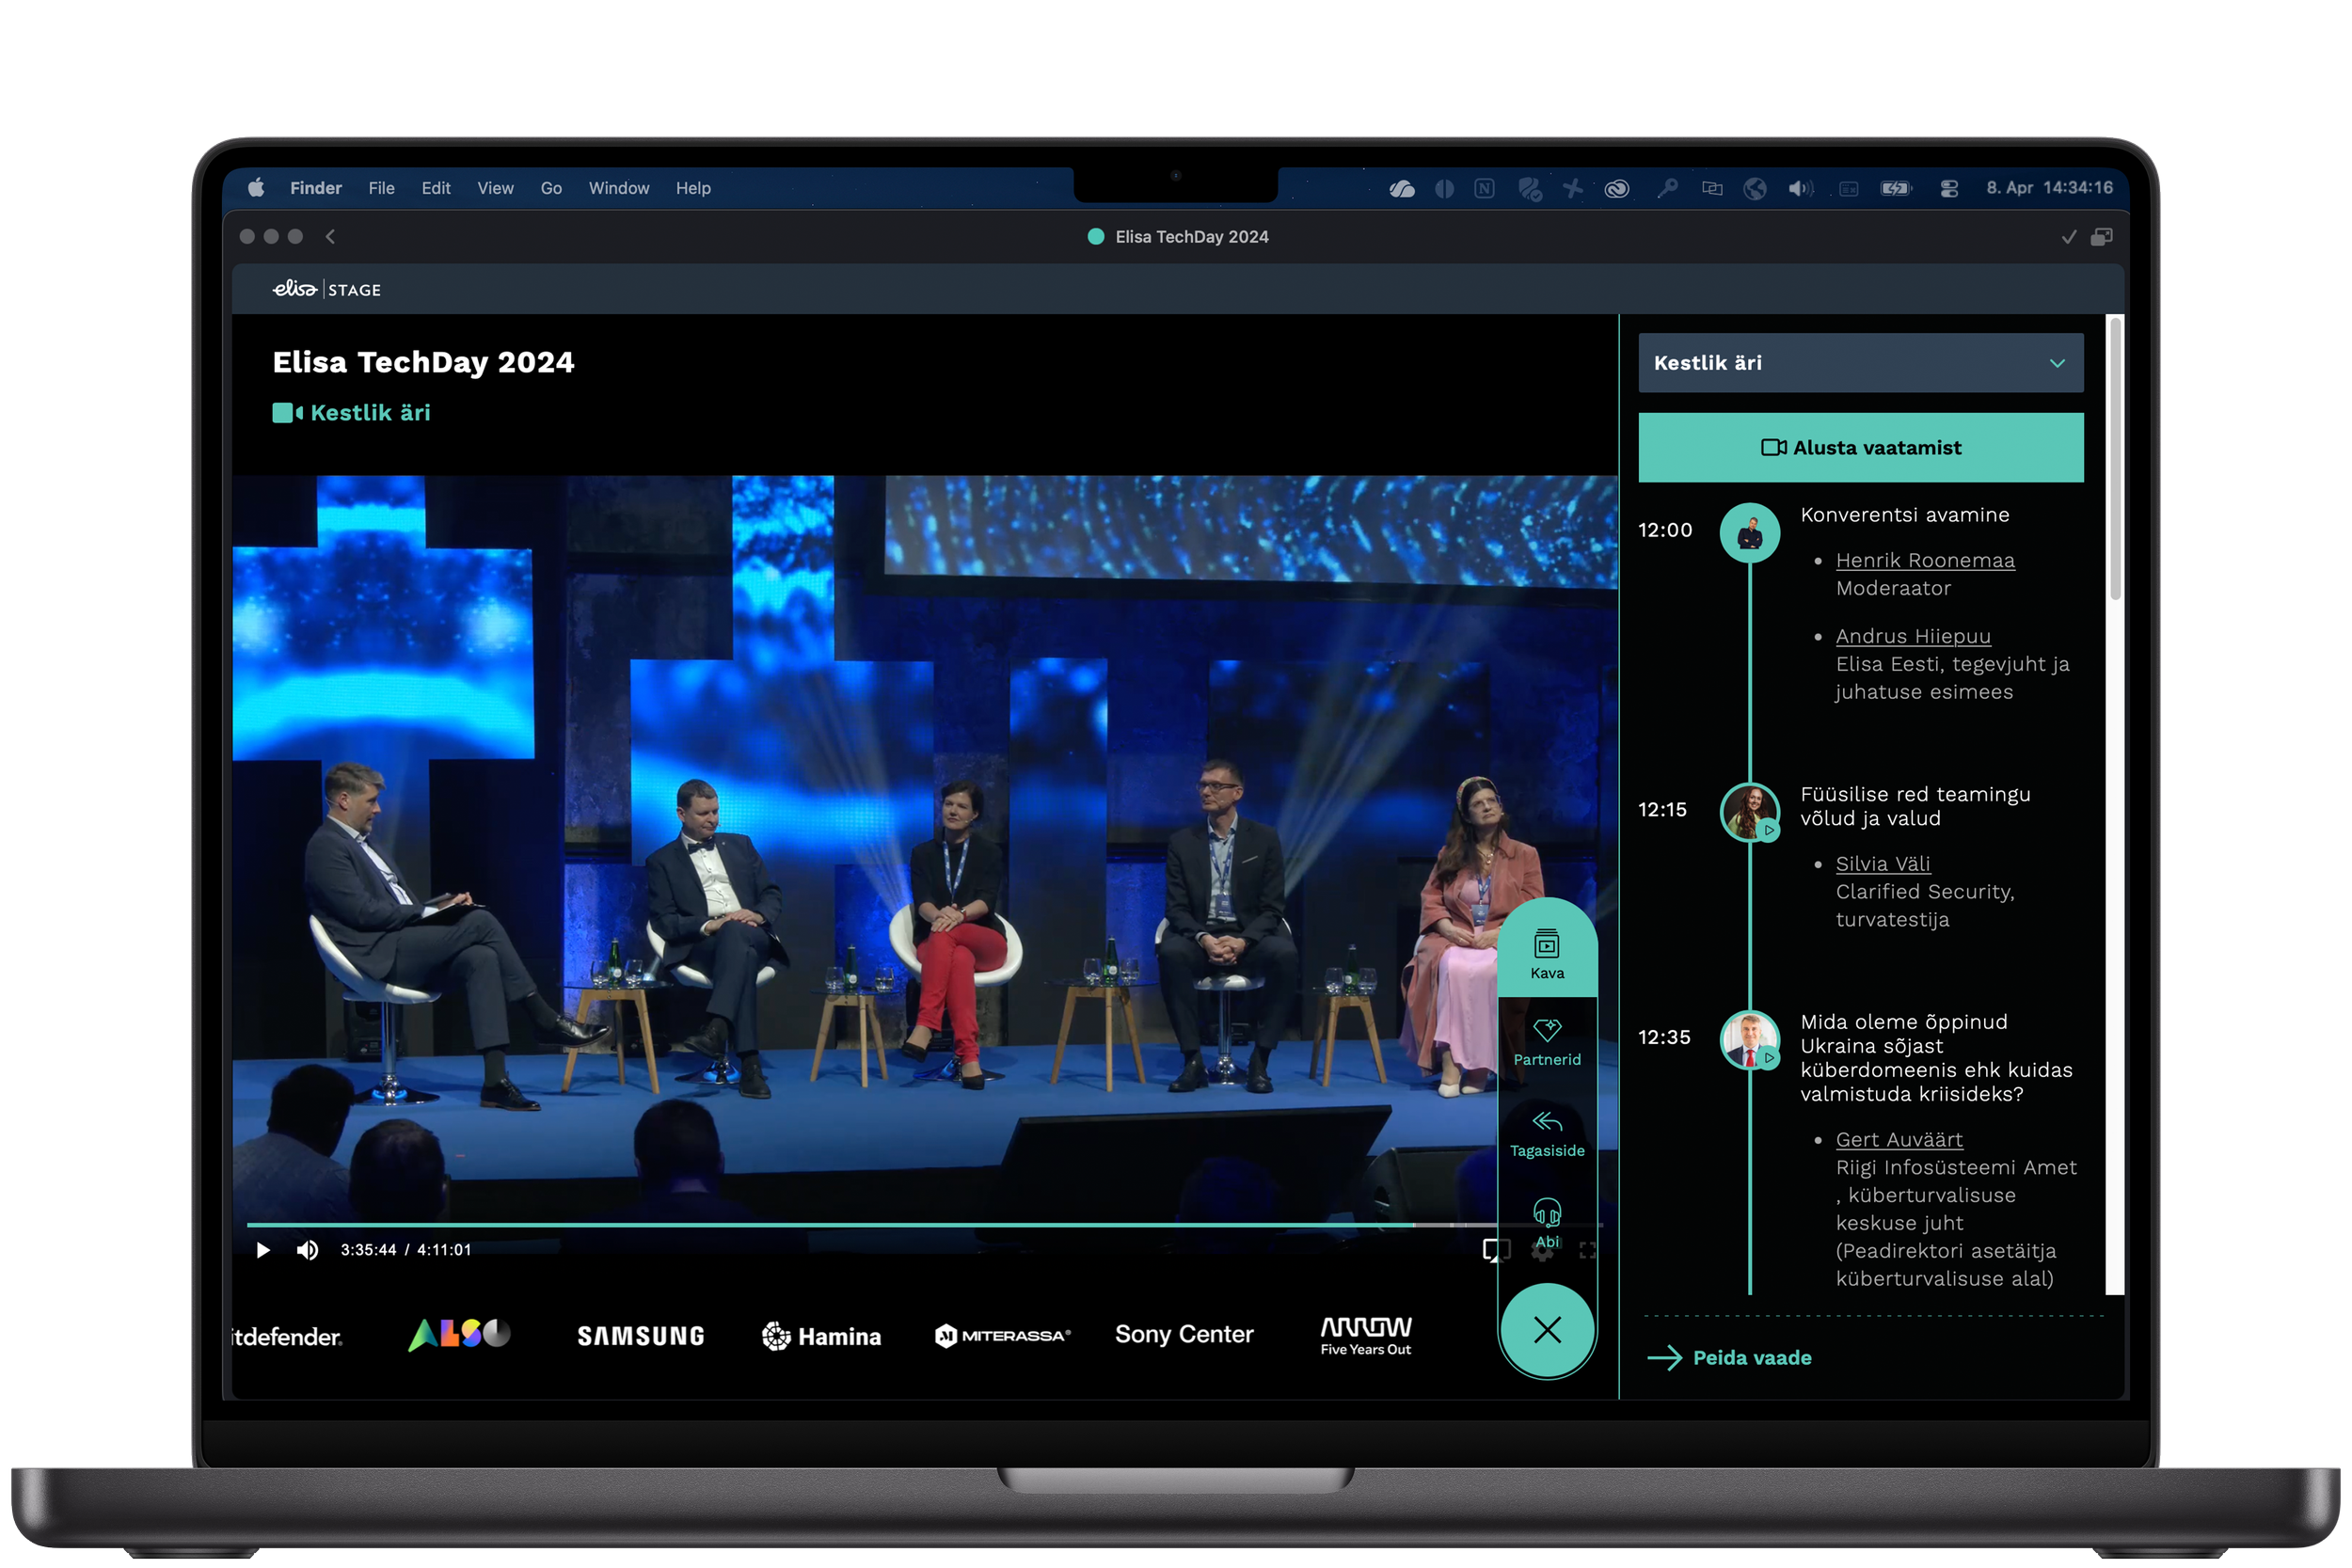Open Henrik Roonemaa speaker link
Viewport: 2352px width, 1568px height.
coord(1924,560)
